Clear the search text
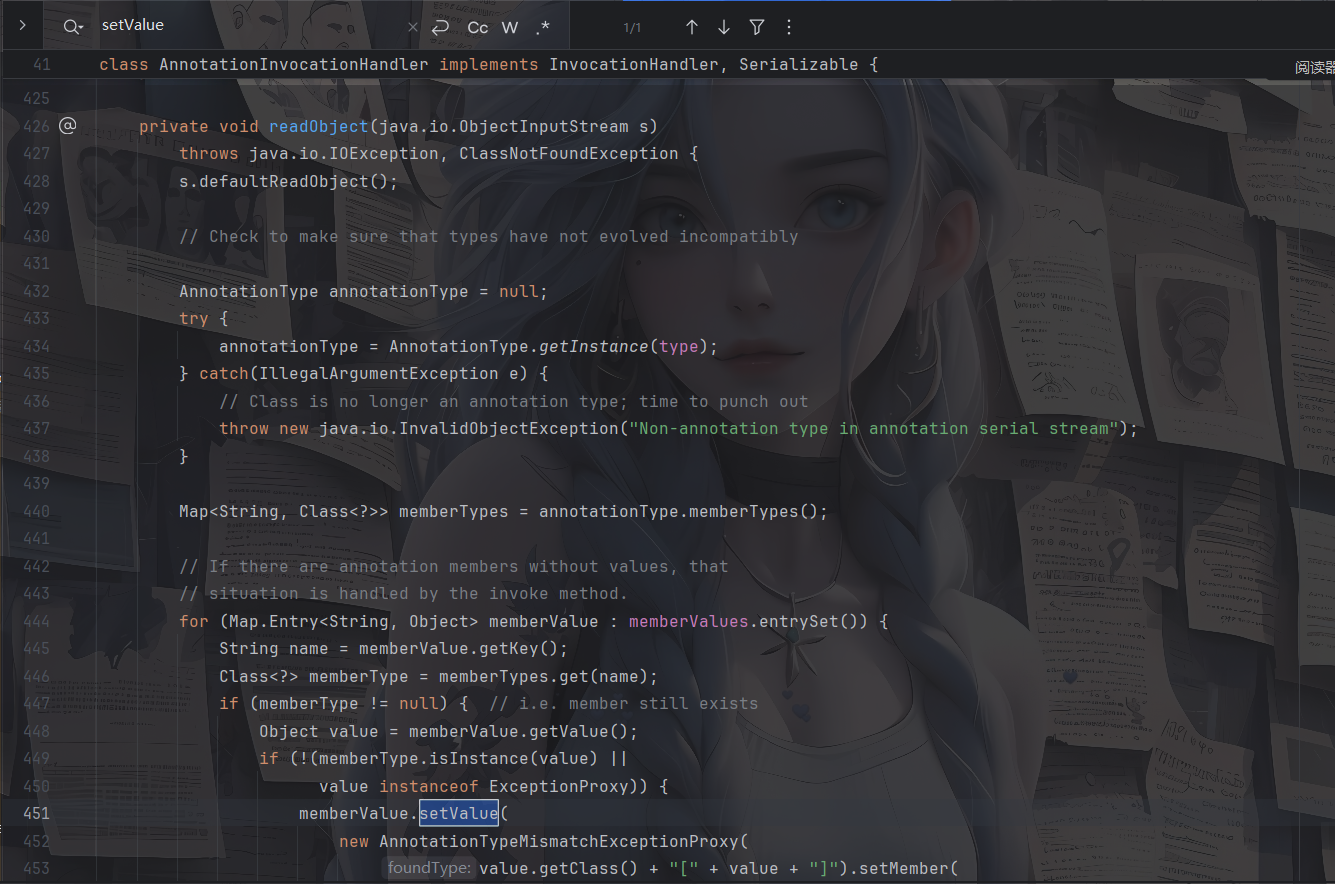 point(413,27)
